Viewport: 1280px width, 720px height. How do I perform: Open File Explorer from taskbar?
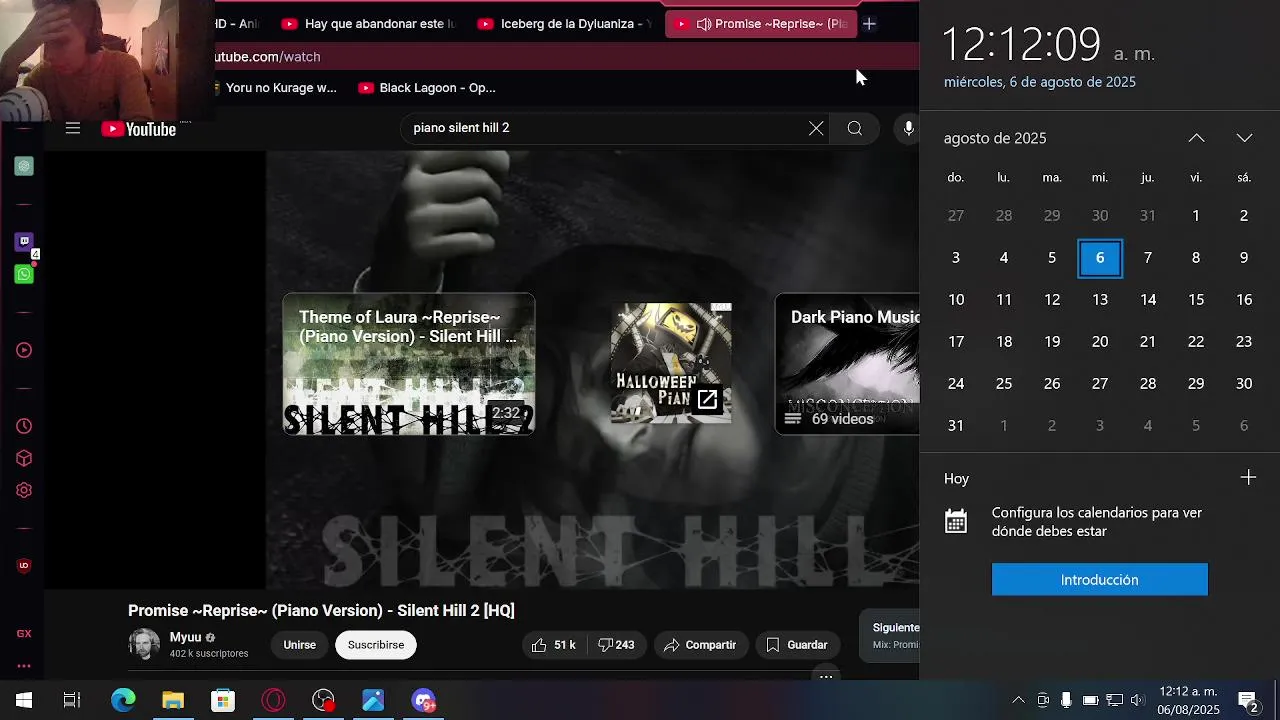tap(173, 700)
